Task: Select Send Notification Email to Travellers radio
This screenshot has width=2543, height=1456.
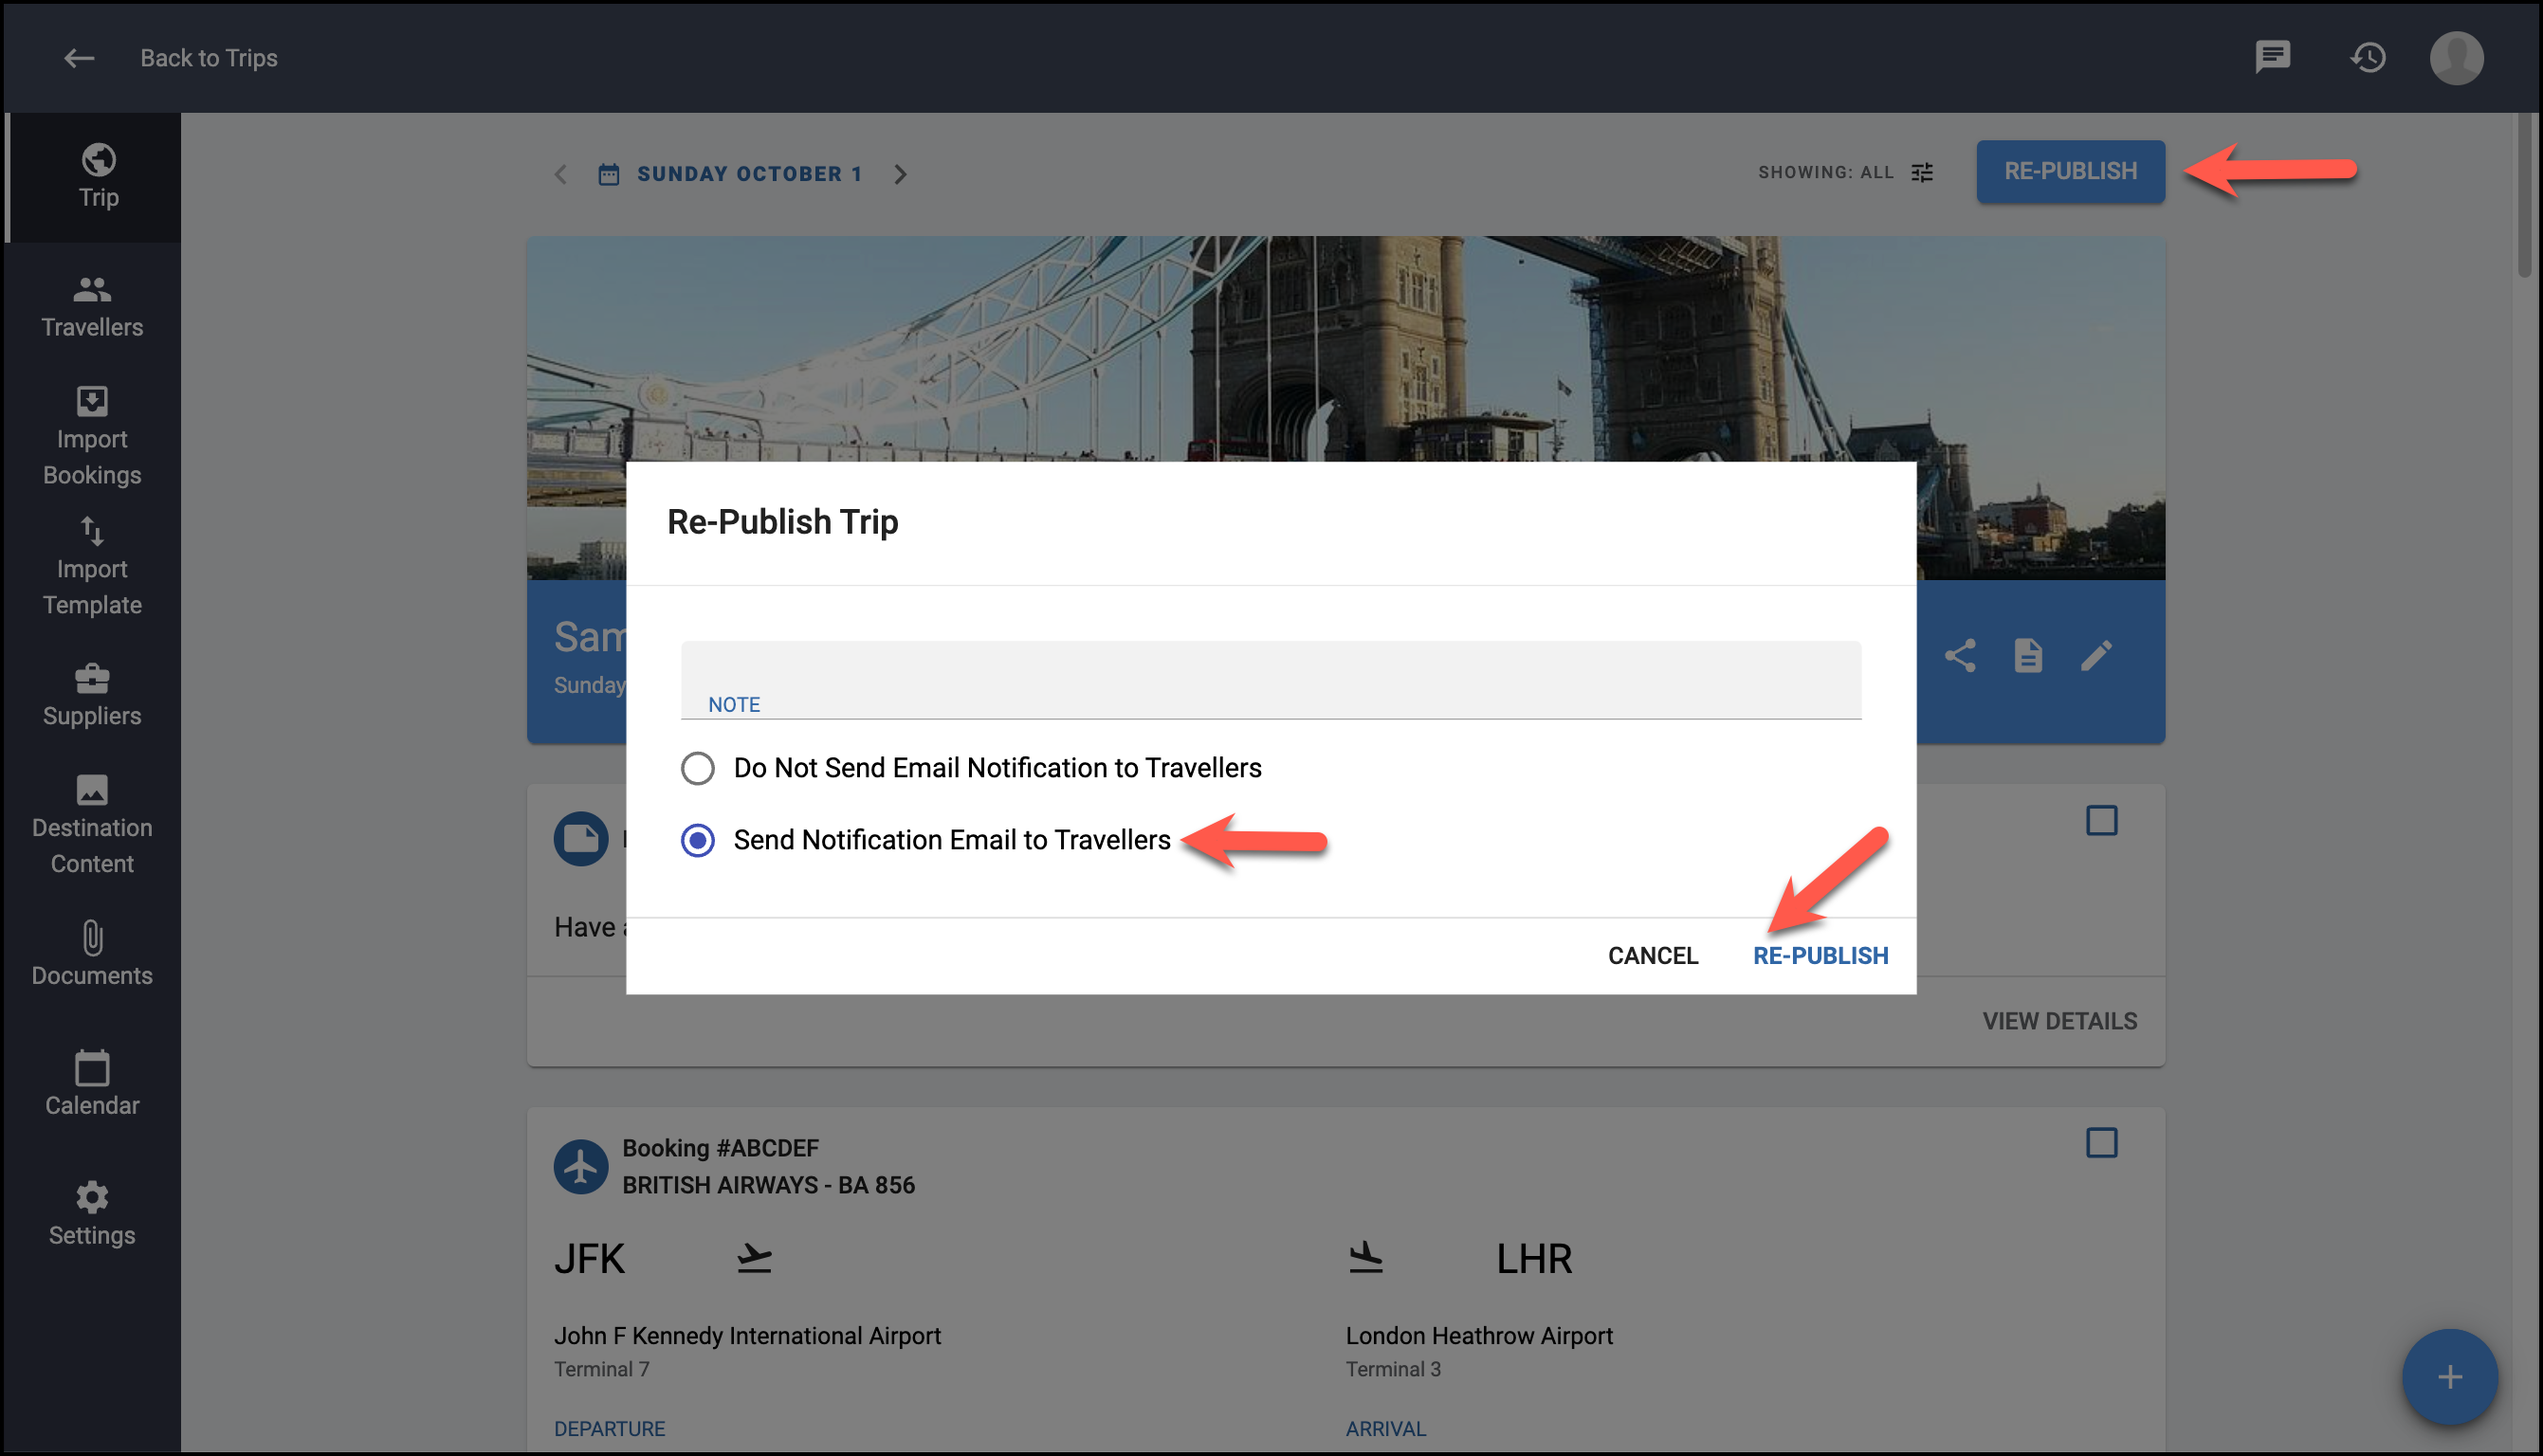Action: (x=698, y=840)
